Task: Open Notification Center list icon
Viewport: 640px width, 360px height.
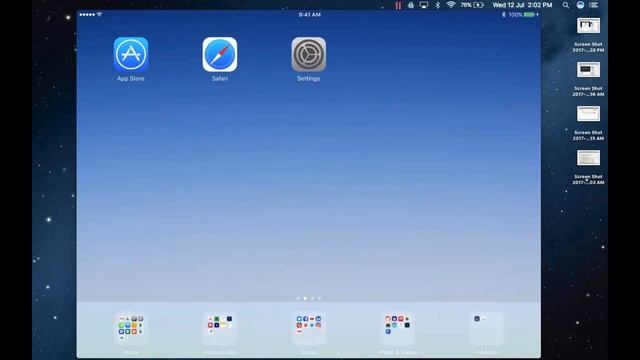Action: (594, 5)
